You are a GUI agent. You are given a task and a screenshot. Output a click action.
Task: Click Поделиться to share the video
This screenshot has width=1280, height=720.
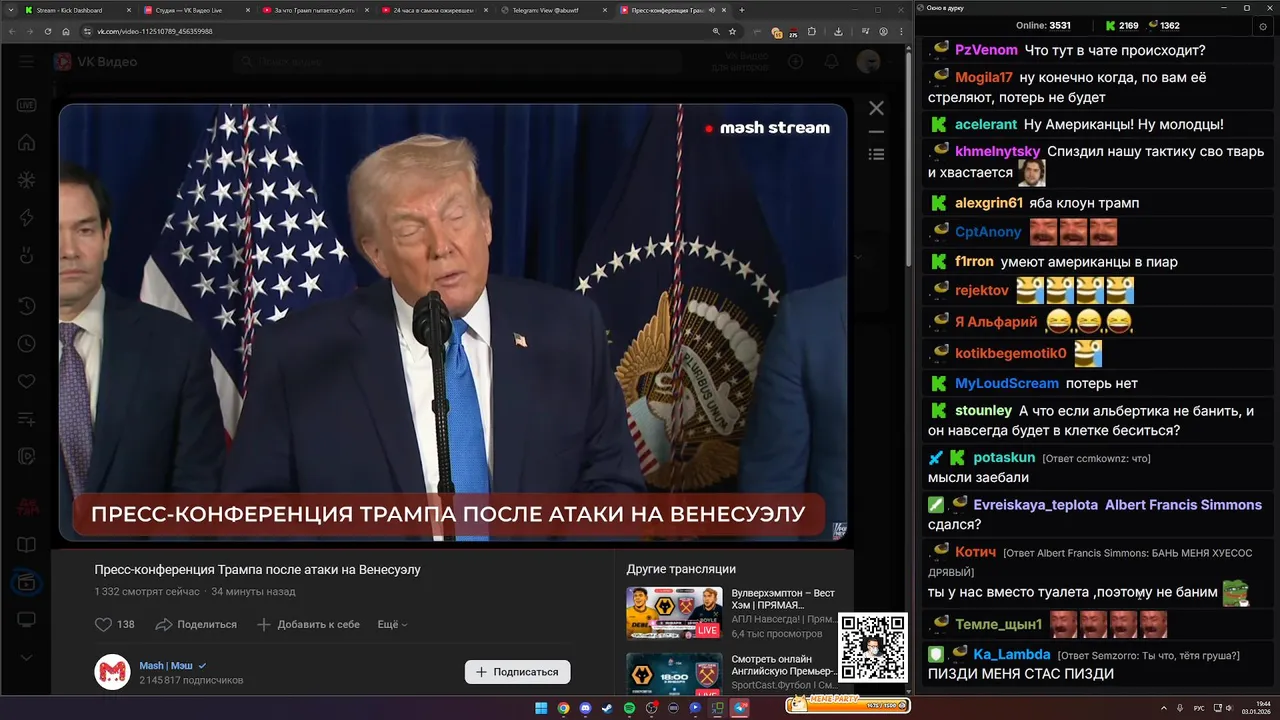(x=196, y=624)
